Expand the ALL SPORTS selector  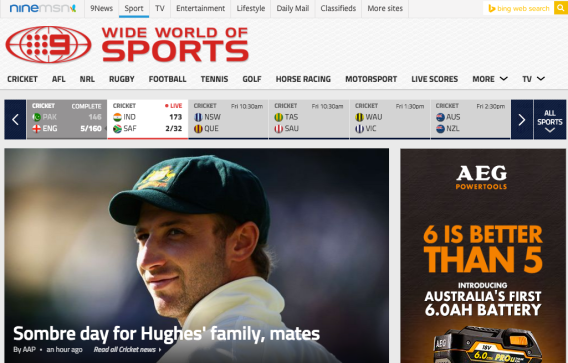(550, 120)
